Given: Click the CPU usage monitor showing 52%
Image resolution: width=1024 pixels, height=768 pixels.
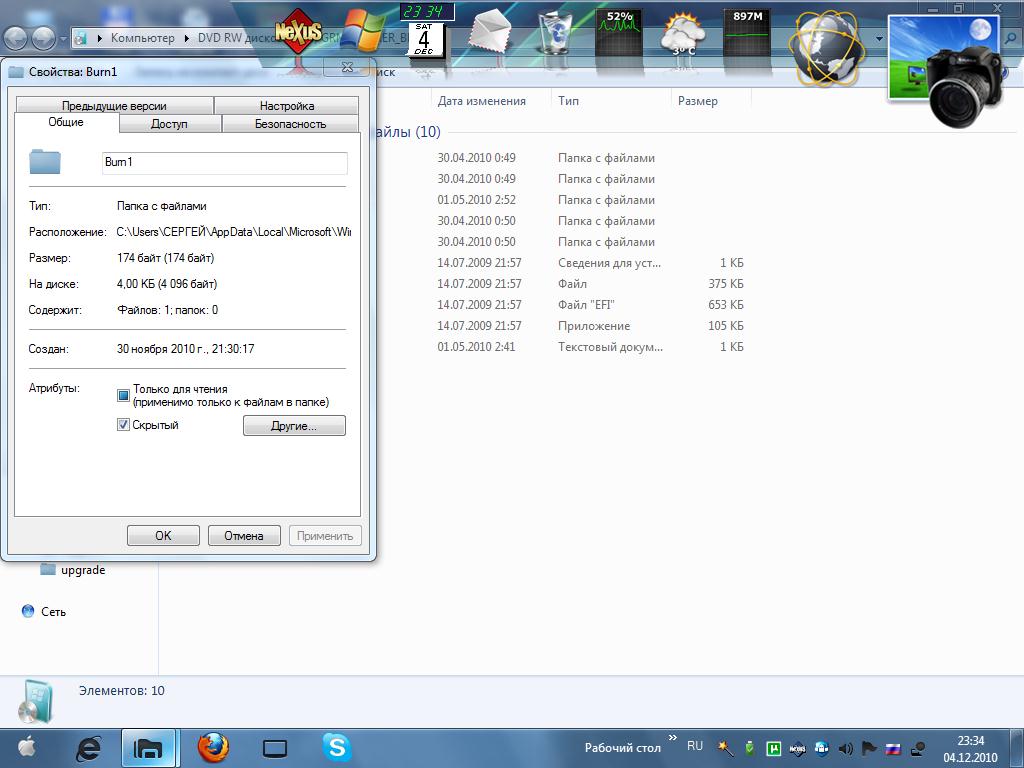Looking at the screenshot, I should [619, 32].
